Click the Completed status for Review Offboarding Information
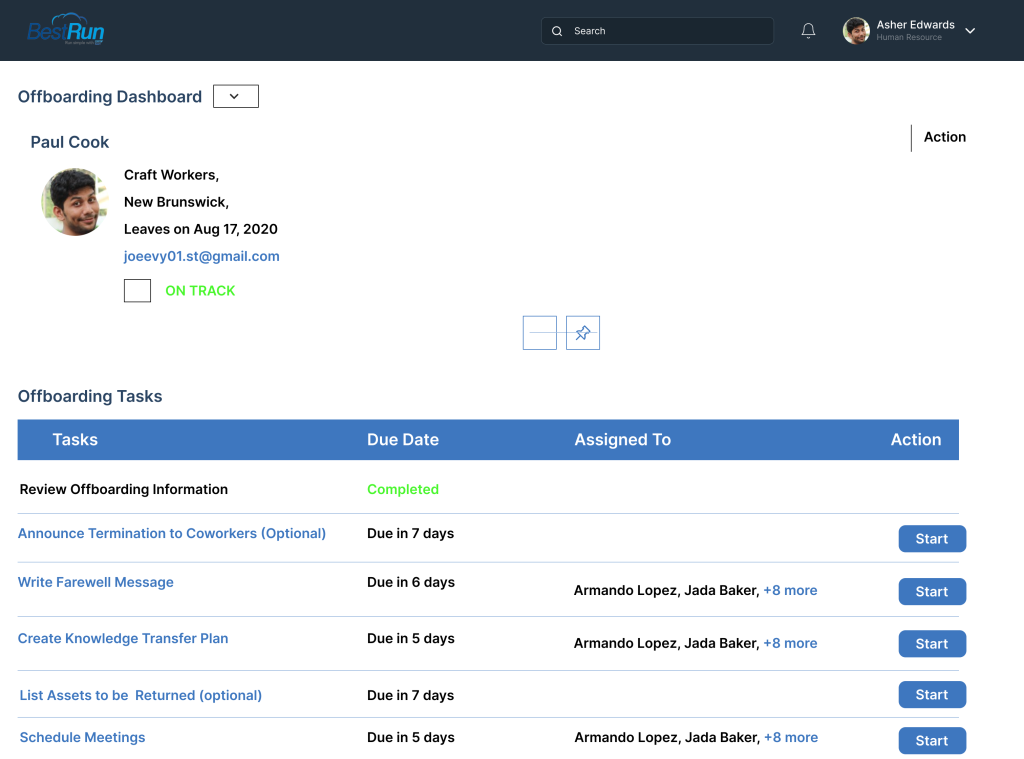Image resolution: width=1024 pixels, height=759 pixels. click(403, 489)
